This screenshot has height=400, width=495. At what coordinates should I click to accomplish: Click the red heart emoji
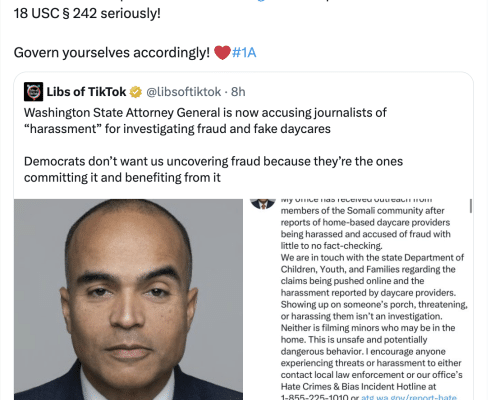pyautogui.click(x=222, y=53)
